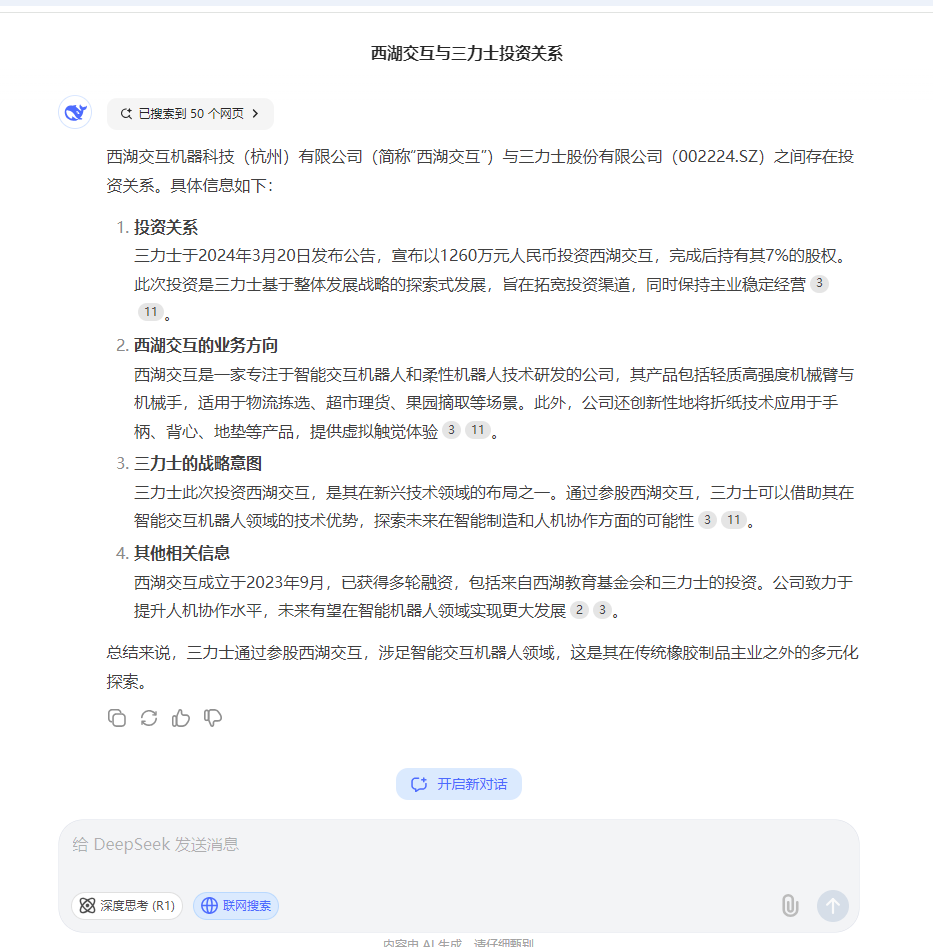The height and width of the screenshot is (947, 933).
Task: Click the heading 投资关系
Action: 165,228
